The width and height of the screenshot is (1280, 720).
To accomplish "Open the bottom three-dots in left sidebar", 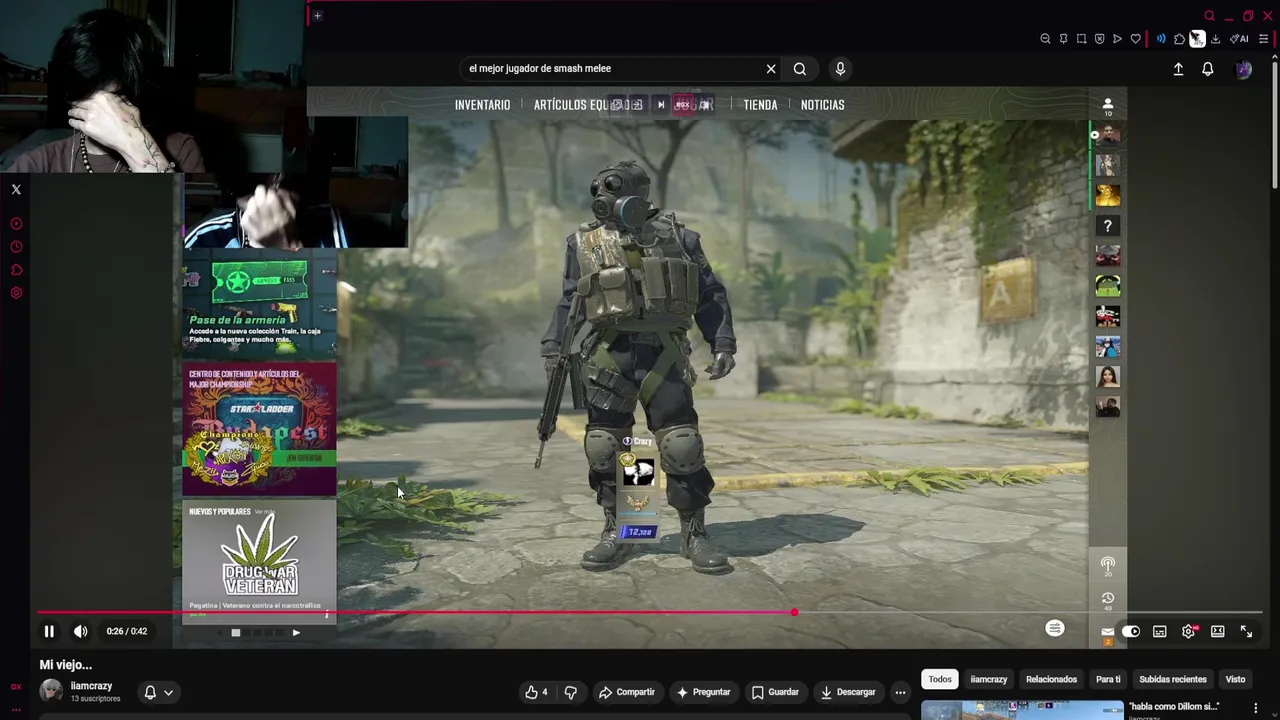I will tap(16, 709).
